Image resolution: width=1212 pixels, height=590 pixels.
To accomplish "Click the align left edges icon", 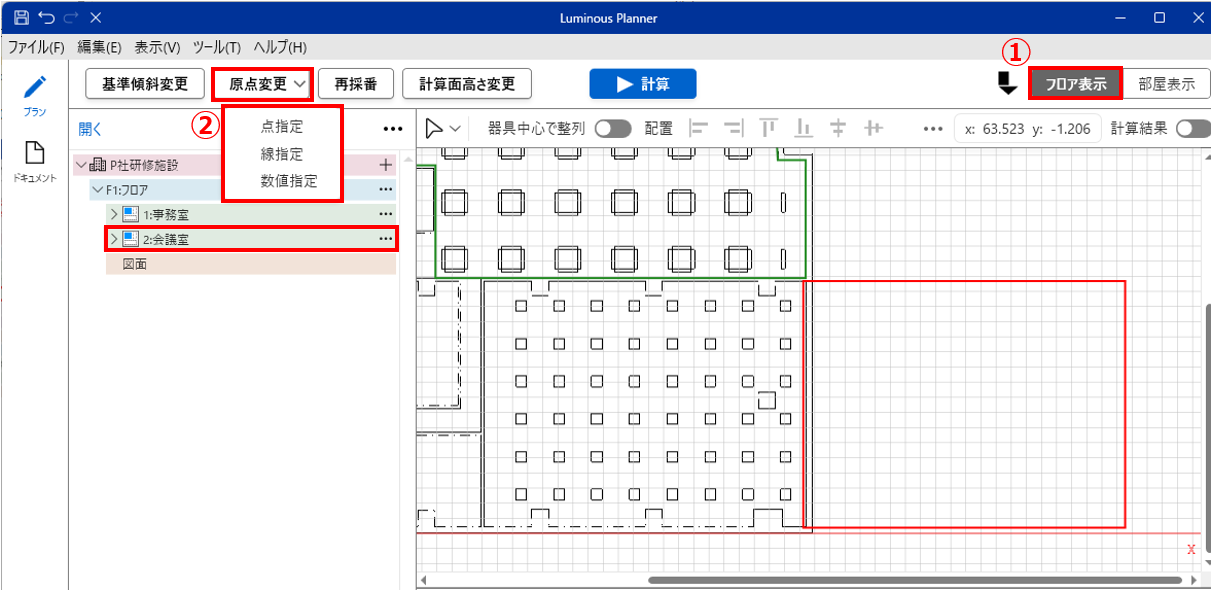I will point(700,128).
